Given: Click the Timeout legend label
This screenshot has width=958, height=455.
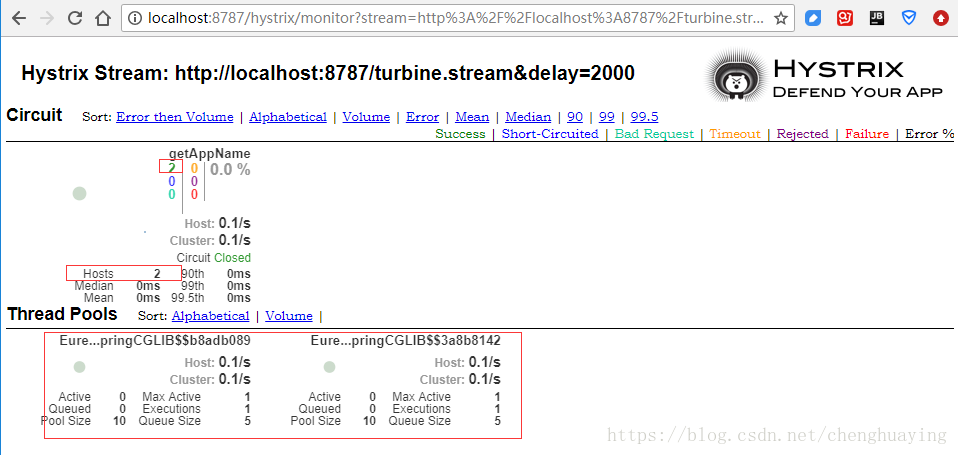Looking at the screenshot, I should coord(735,134).
